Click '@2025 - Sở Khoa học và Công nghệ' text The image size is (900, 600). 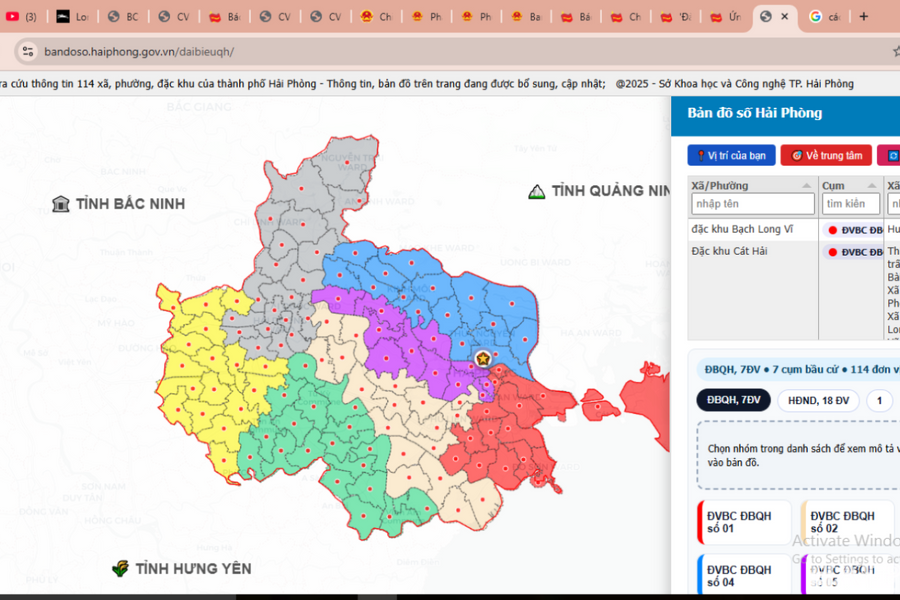click(734, 84)
